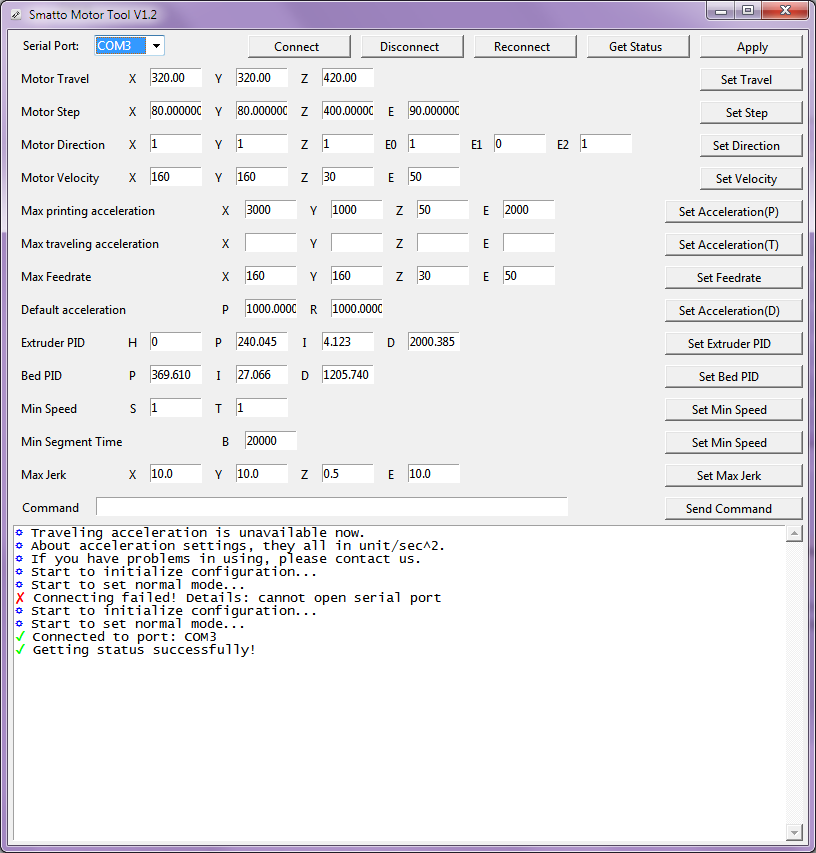Click the Set Acceleration(T) button

733,245
